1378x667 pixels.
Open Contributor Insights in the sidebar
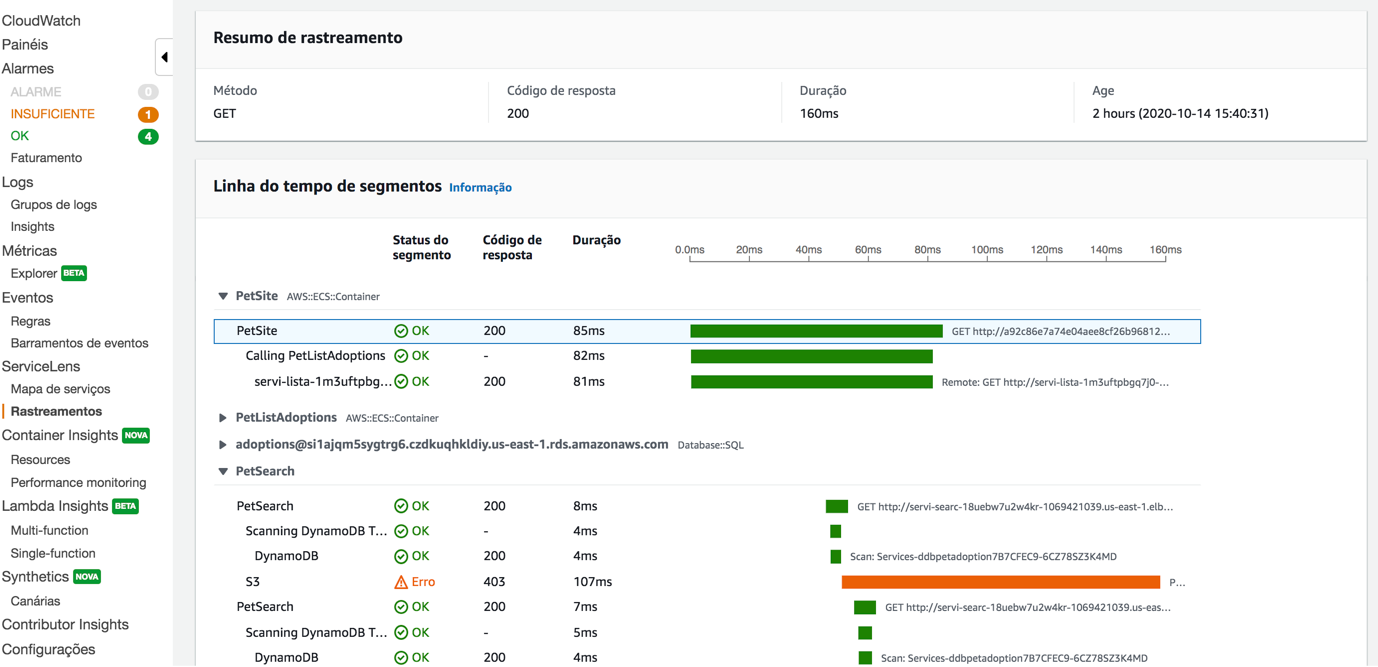click(65, 624)
